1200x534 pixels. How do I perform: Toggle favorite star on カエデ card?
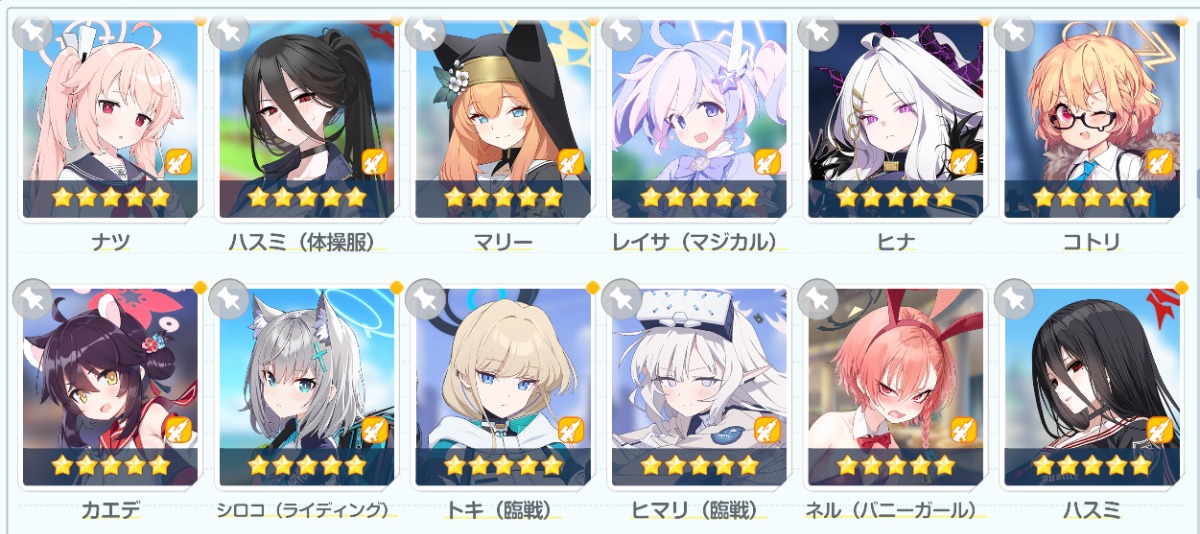point(32,297)
